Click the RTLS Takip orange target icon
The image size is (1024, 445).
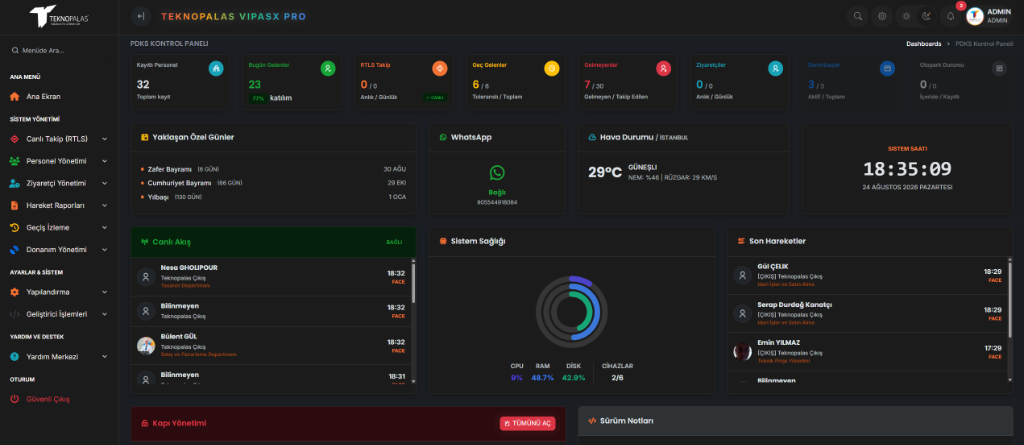[x=440, y=68]
